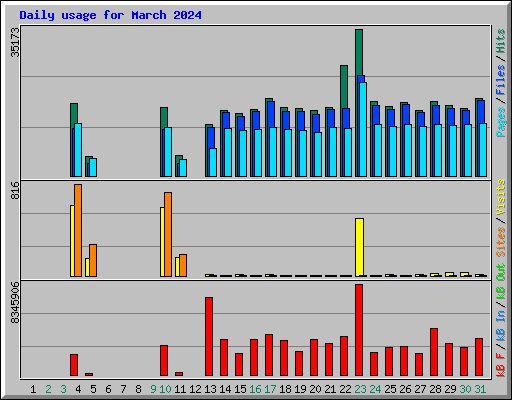This screenshot has height=400, width=512.
Task: Click the 'Hits' legend label
Action: [x=501, y=41]
